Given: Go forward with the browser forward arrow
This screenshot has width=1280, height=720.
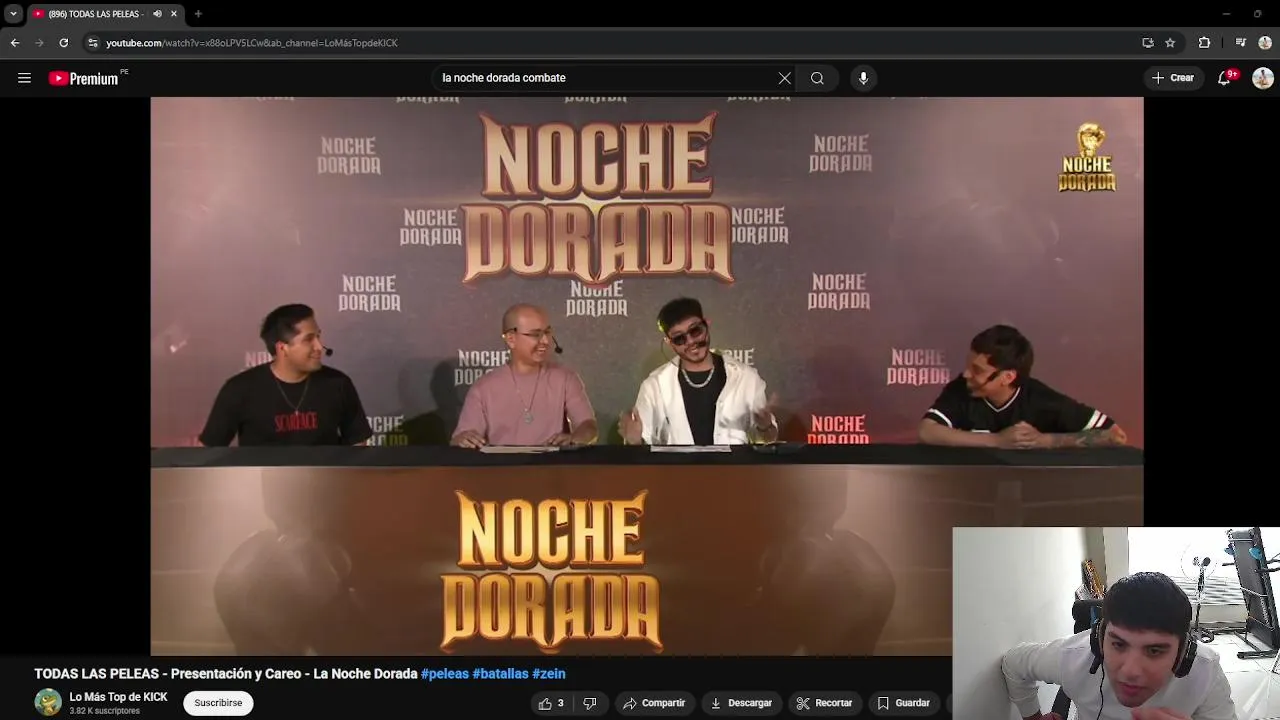Looking at the screenshot, I should click(39, 43).
